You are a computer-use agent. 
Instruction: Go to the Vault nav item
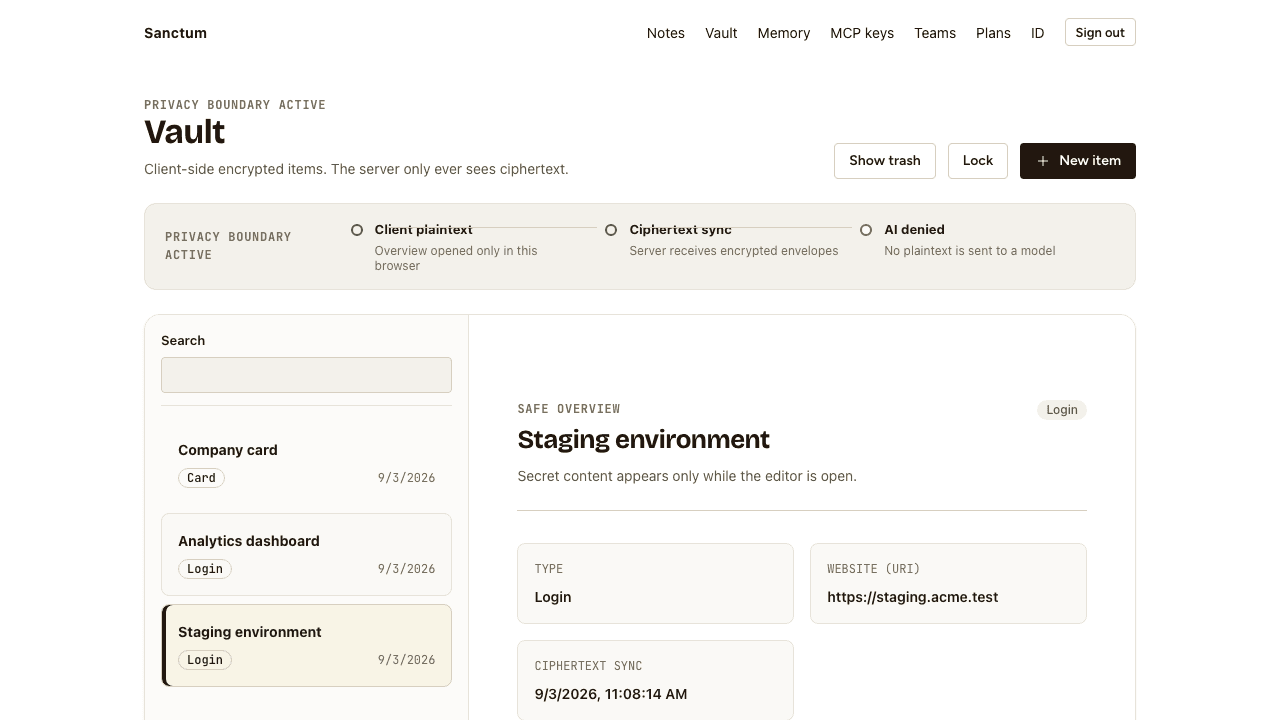pos(721,33)
